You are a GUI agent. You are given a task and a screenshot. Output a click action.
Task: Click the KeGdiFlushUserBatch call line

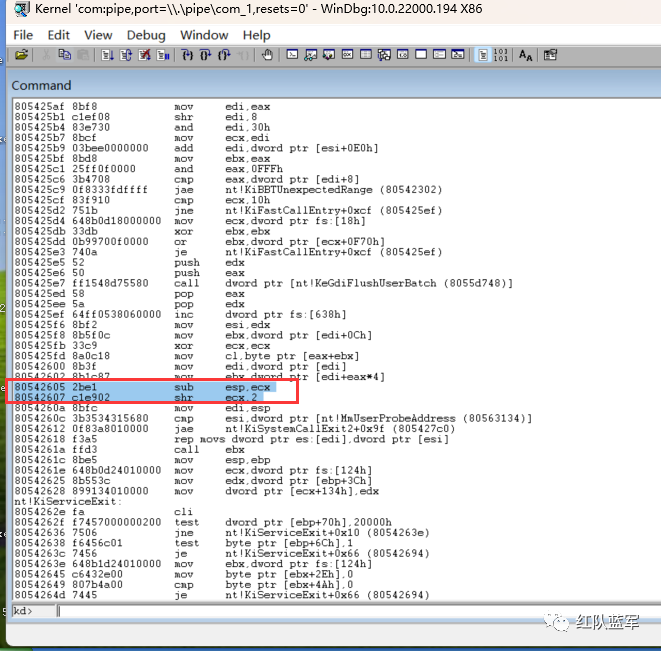(263, 283)
